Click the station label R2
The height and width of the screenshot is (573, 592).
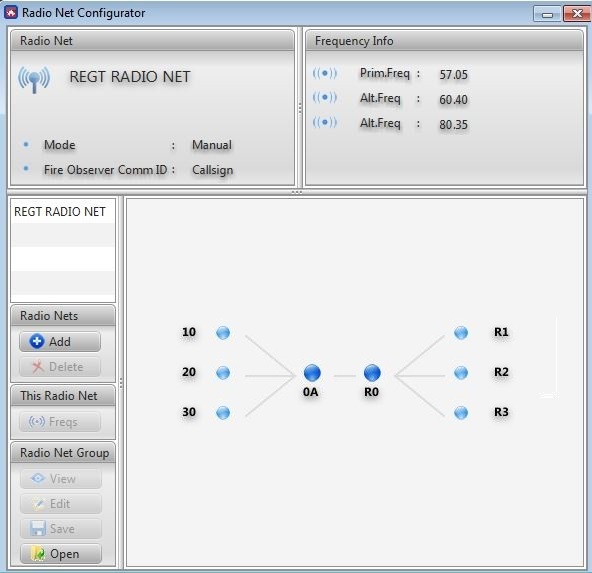point(501,372)
